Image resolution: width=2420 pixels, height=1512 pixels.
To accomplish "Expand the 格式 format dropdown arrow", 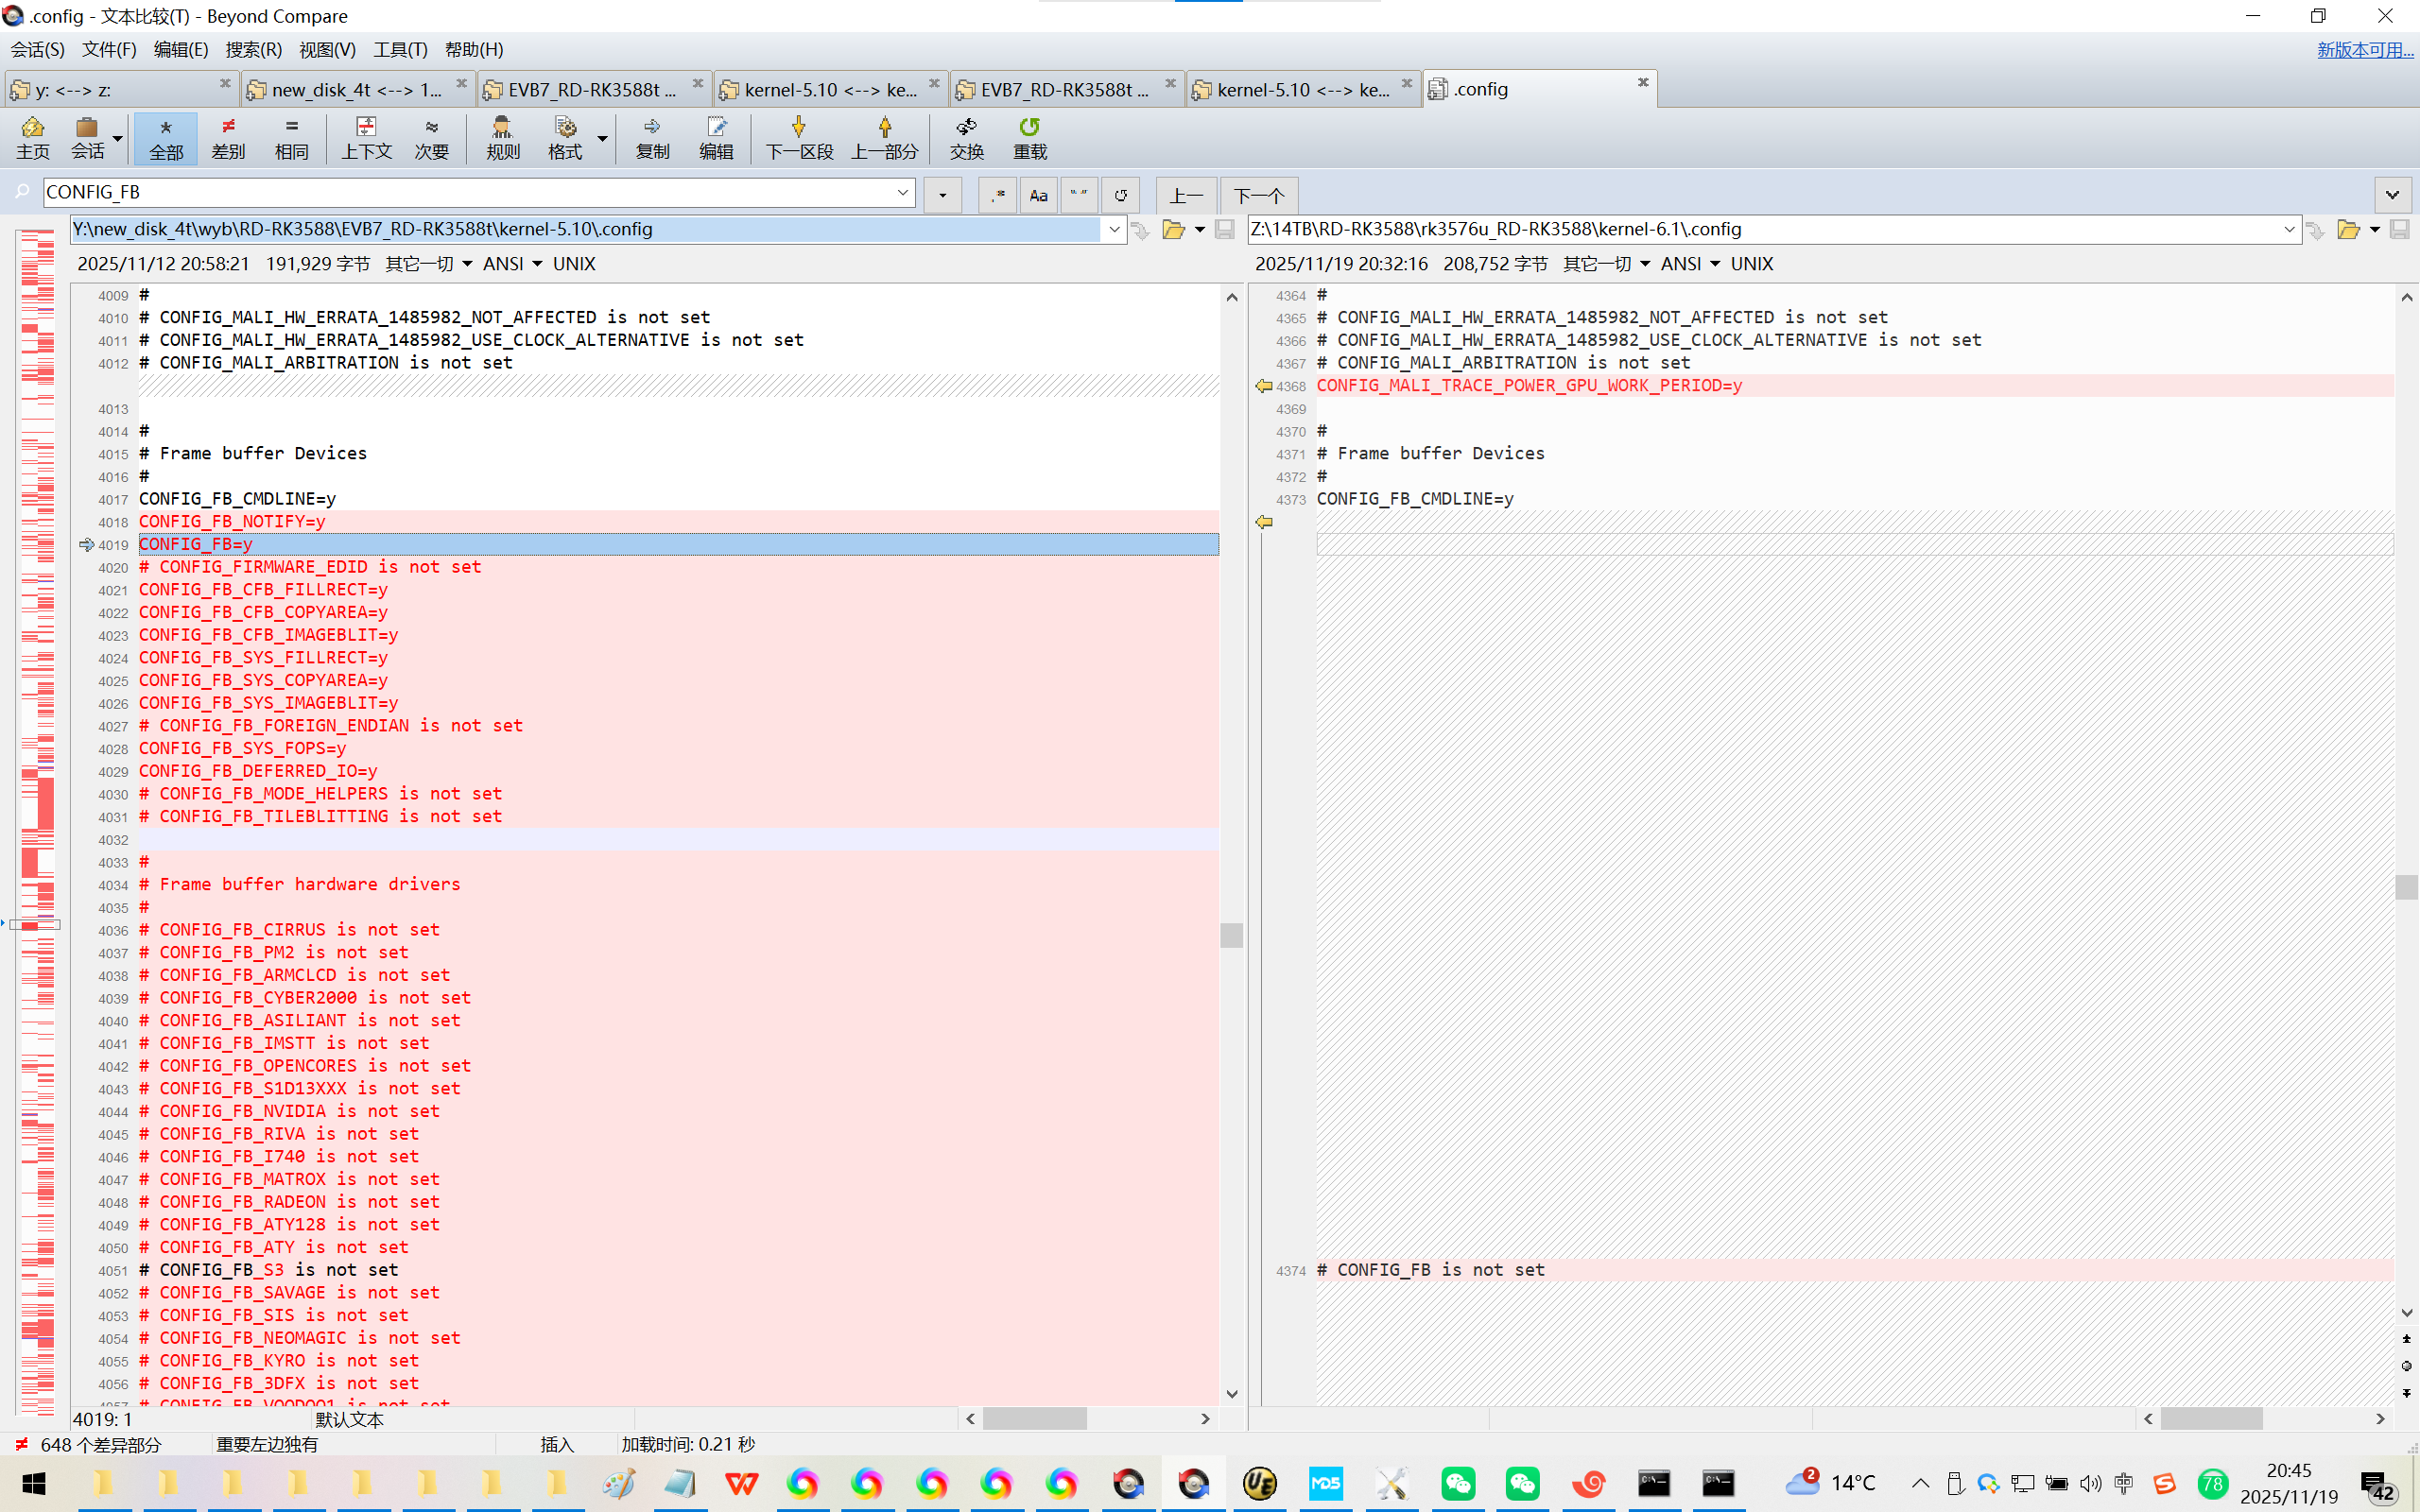I will pos(603,137).
